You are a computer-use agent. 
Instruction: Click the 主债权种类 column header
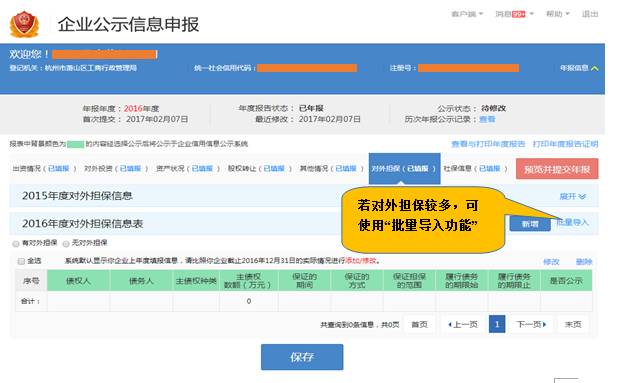(x=196, y=281)
